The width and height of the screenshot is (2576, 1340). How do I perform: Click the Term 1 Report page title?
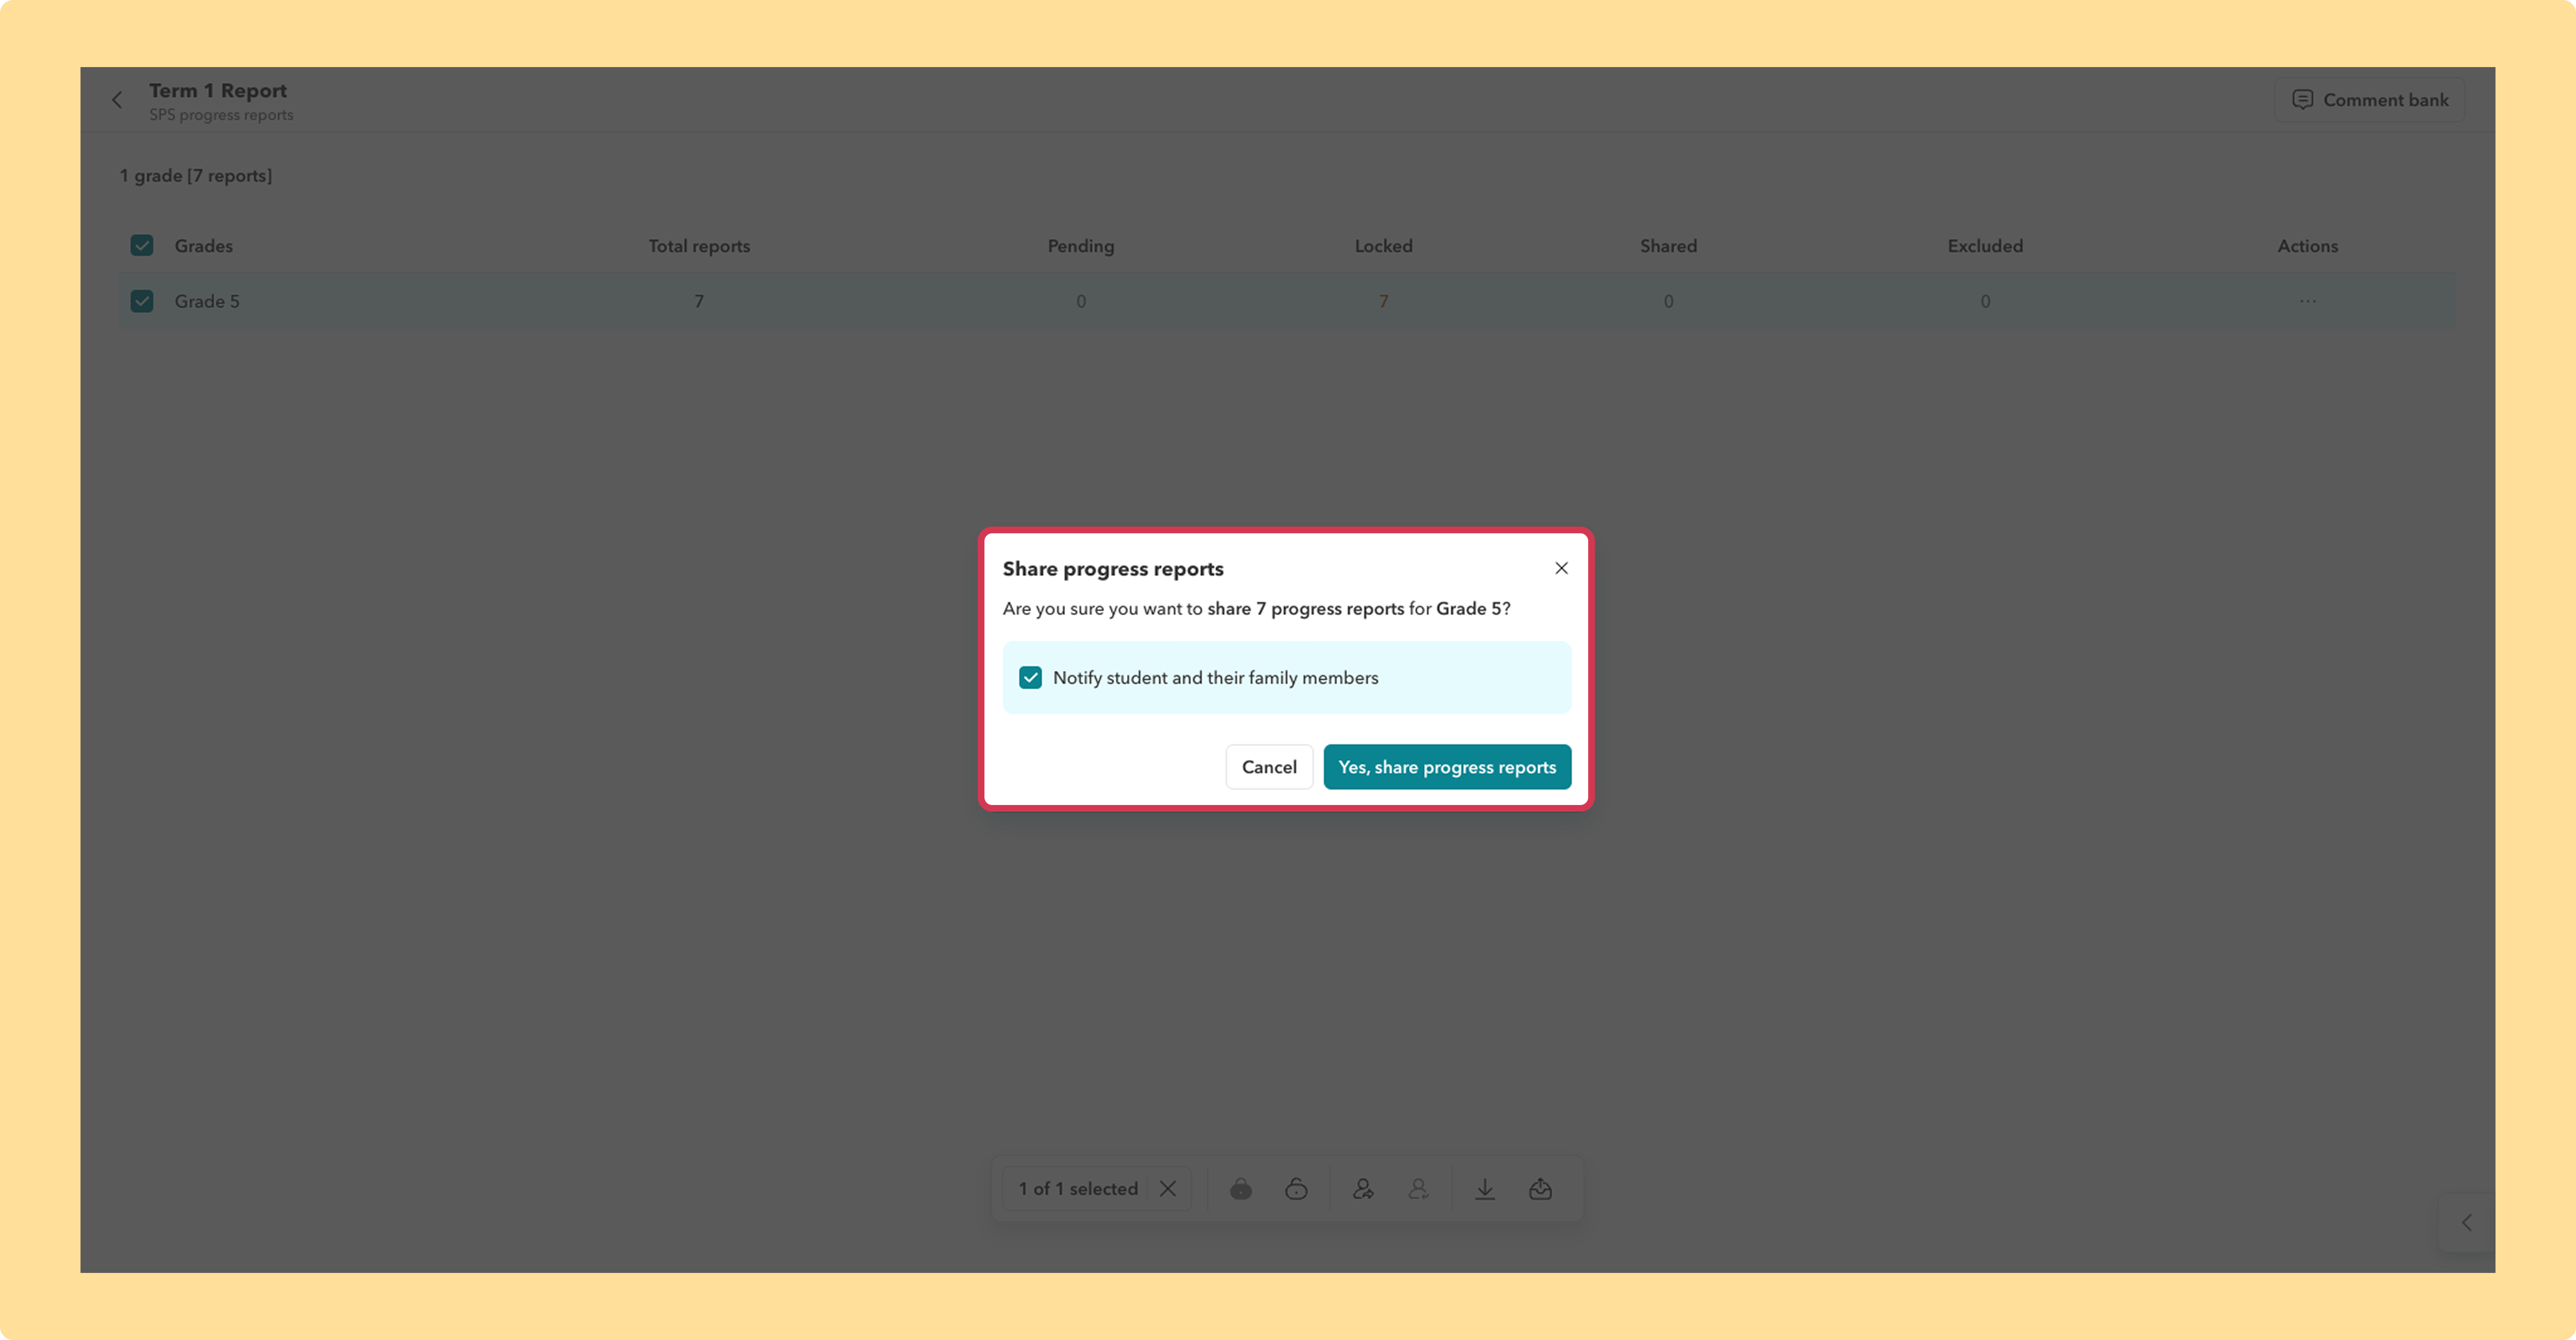click(x=218, y=90)
